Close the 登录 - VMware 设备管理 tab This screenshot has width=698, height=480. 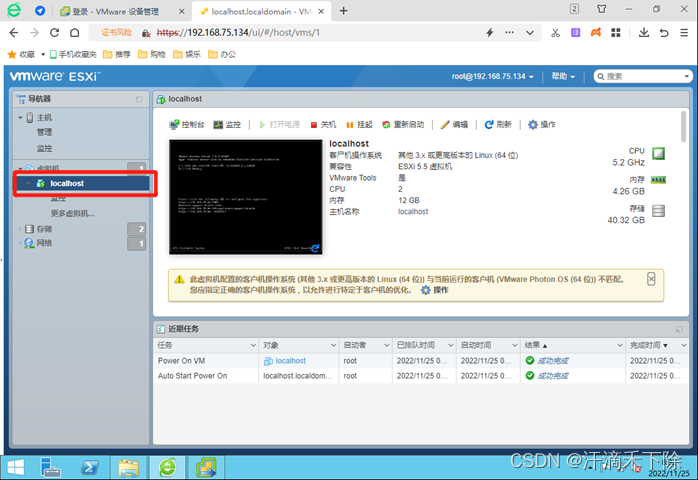tap(182, 12)
